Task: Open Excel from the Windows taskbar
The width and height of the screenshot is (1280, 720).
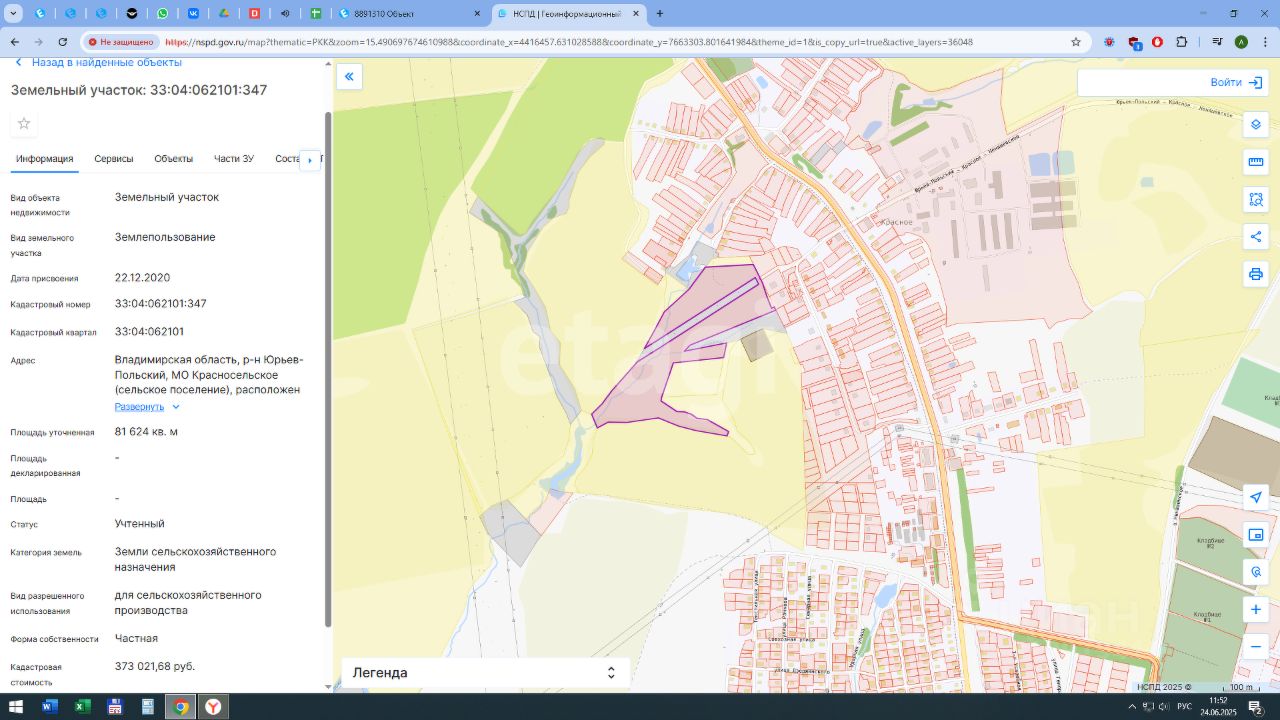Action: coord(82,707)
